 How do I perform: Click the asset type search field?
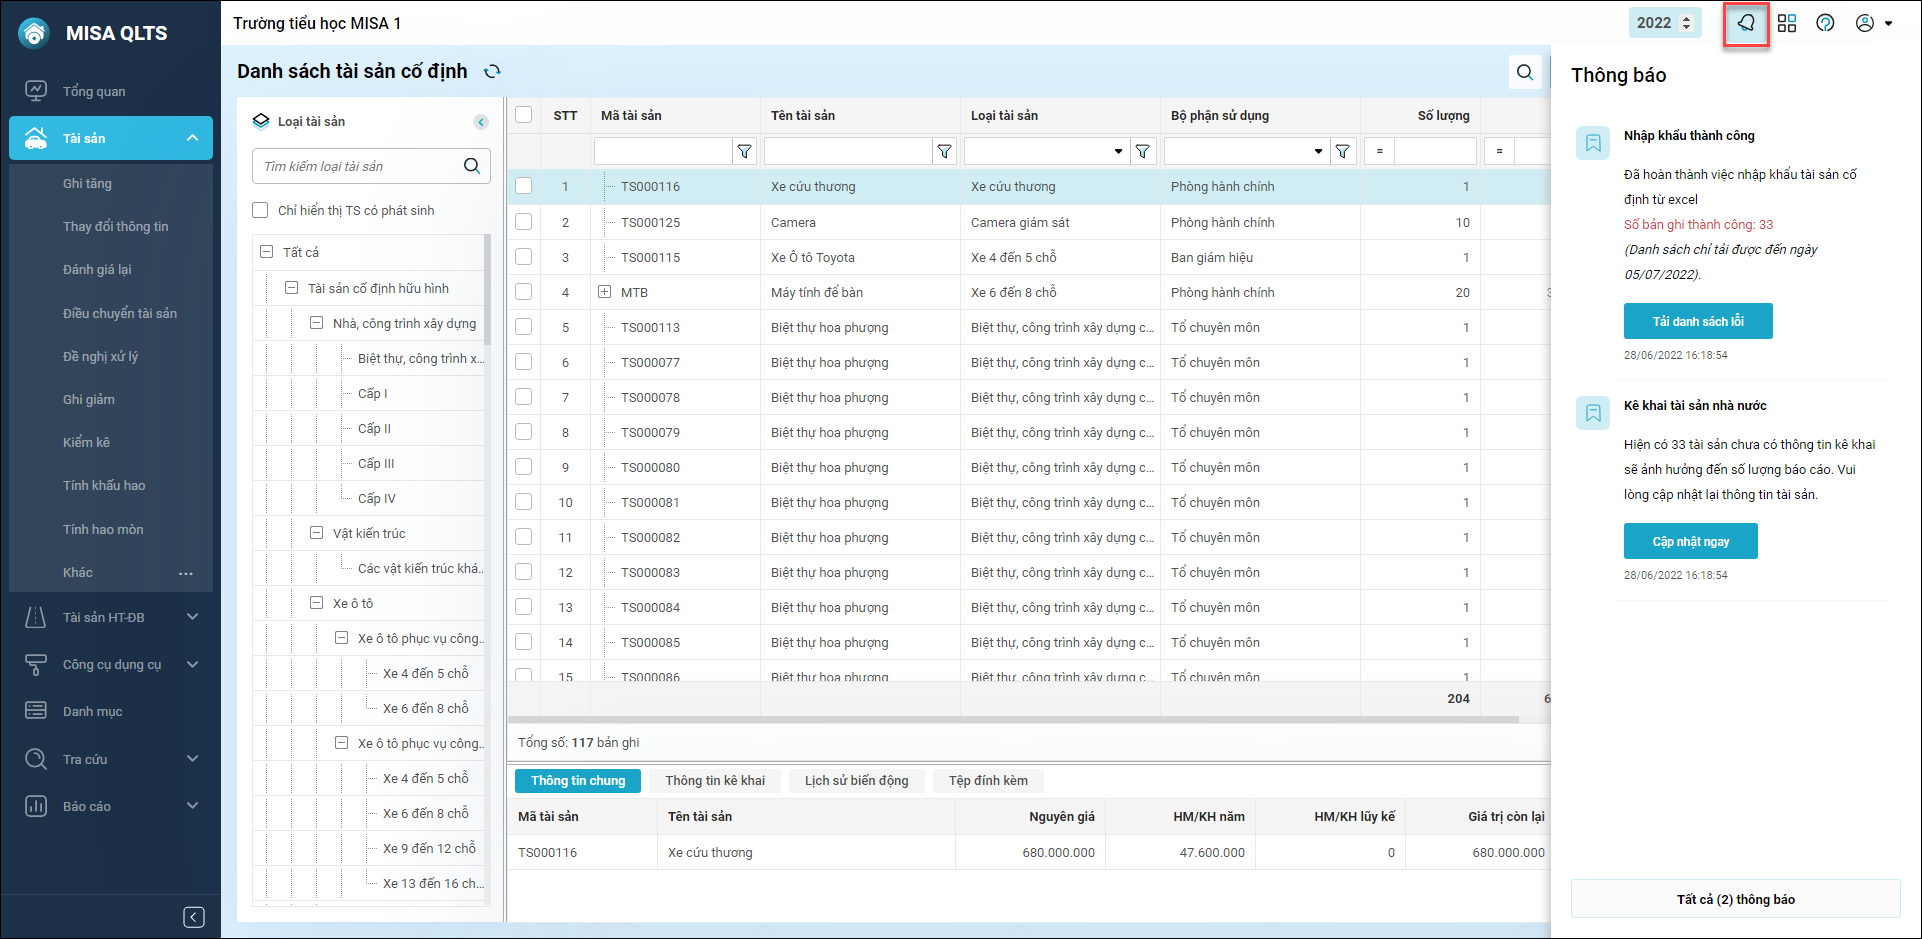(358, 166)
